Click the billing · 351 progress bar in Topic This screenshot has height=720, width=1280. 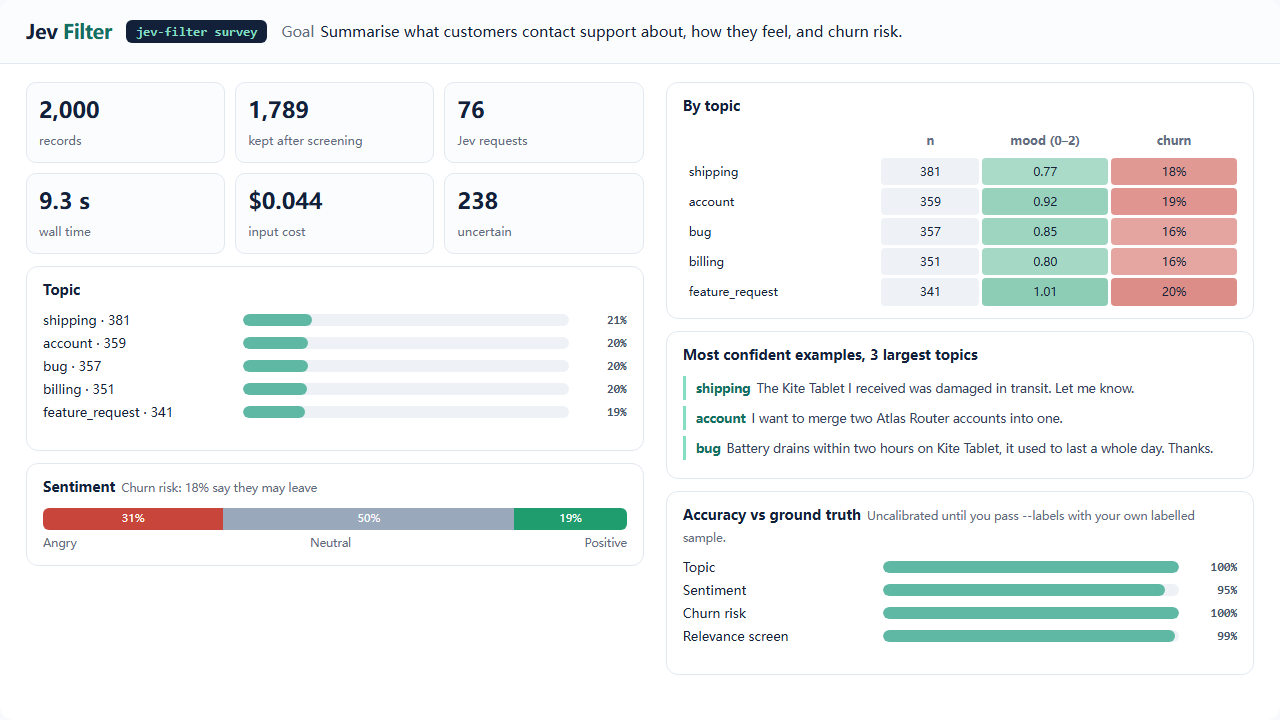[406, 389]
